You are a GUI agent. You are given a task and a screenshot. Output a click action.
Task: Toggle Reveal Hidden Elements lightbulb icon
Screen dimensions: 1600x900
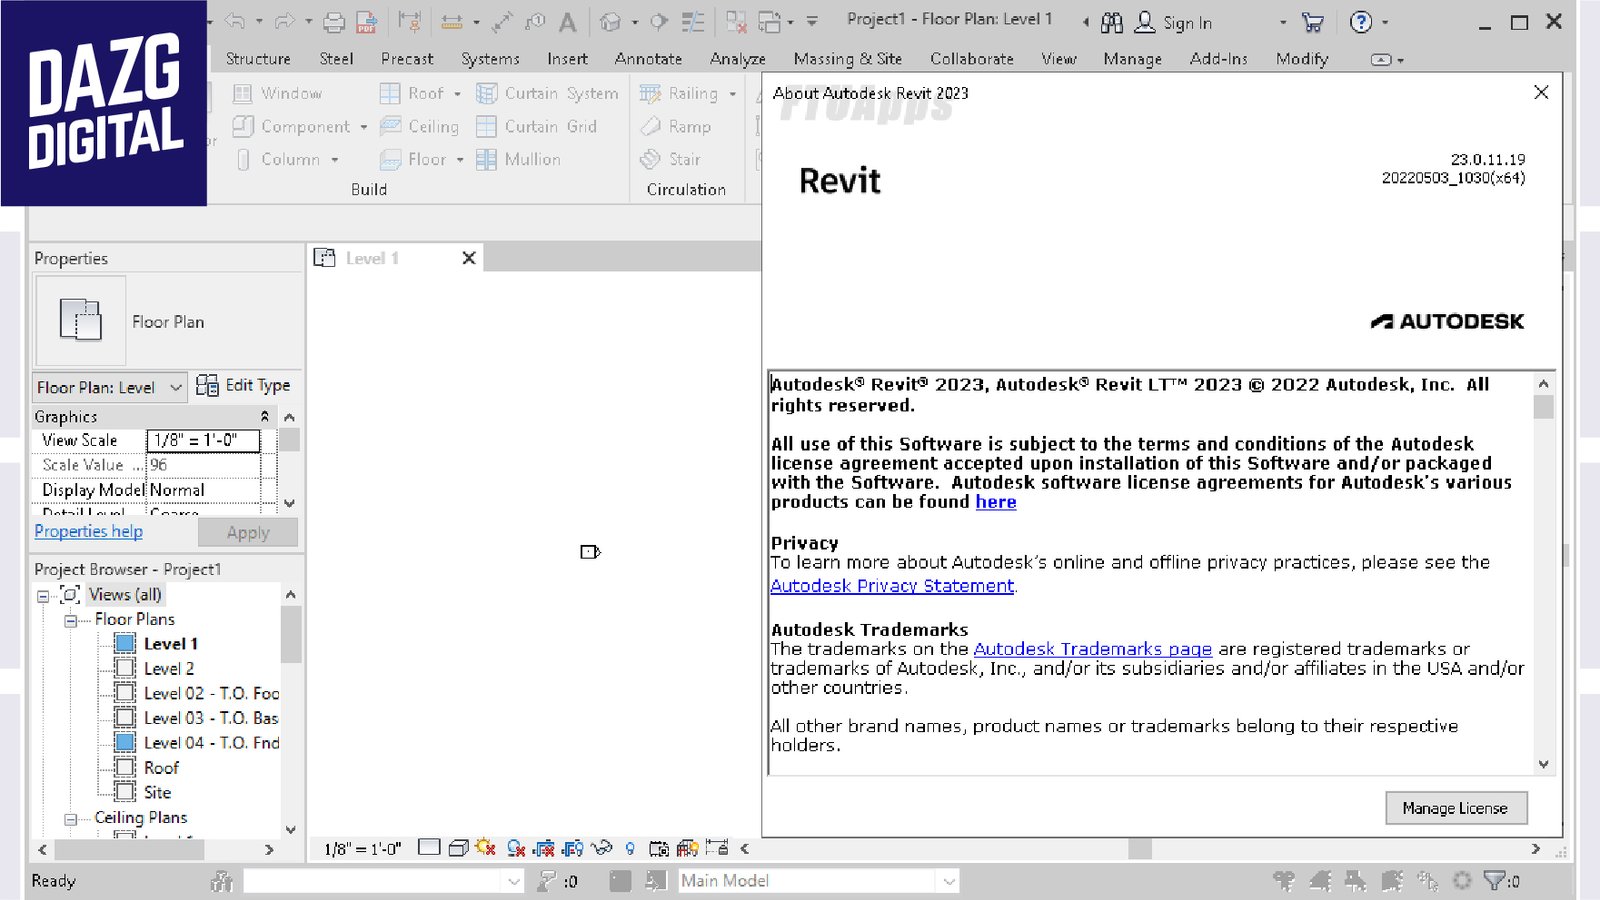[x=630, y=848]
